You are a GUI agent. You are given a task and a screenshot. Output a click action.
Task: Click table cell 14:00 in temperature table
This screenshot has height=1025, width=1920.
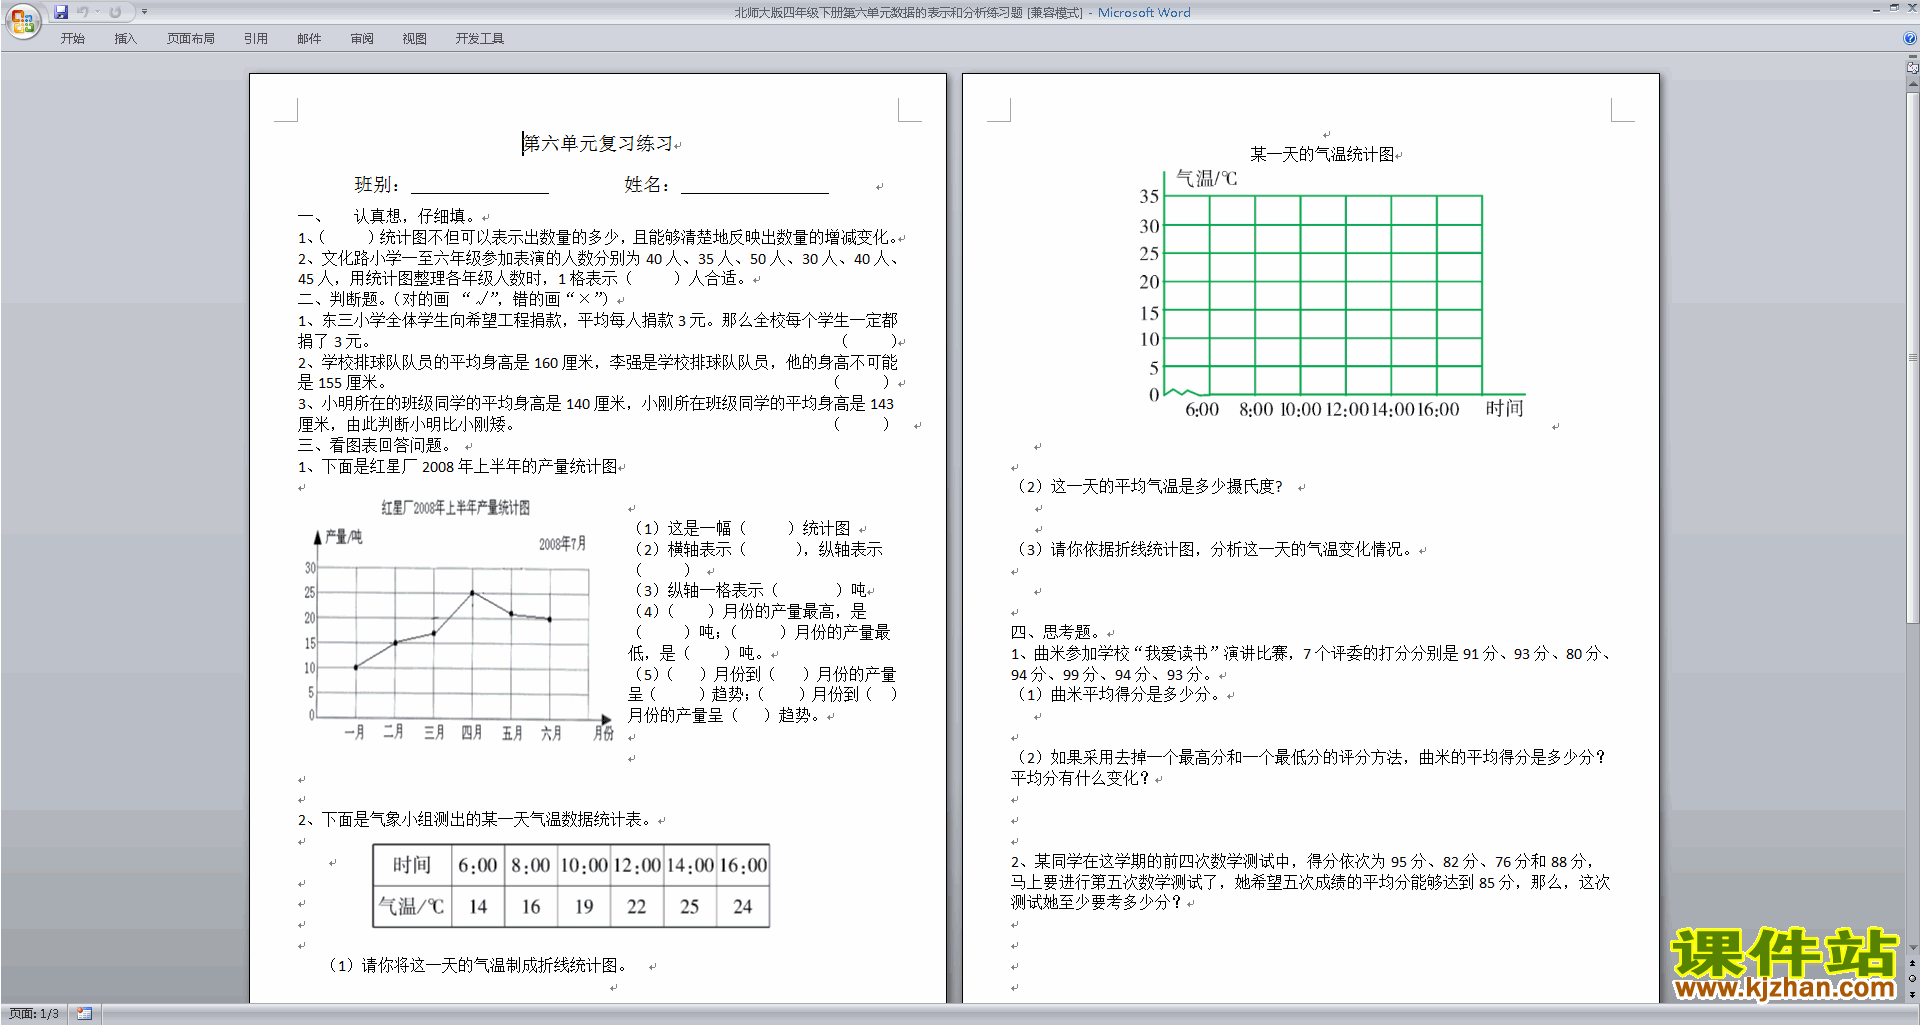click(x=689, y=865)
